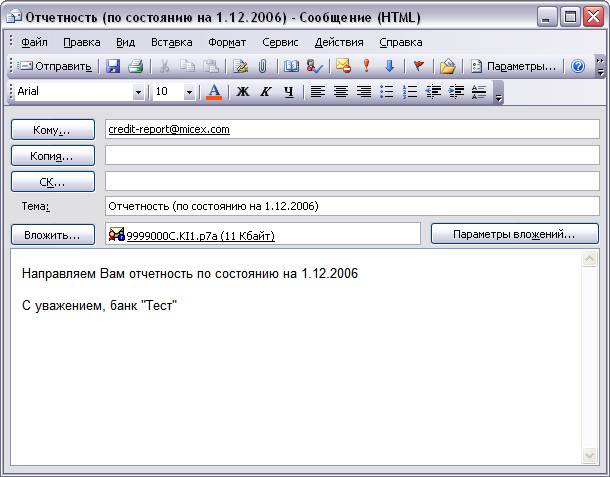The image size is (610, 477).
Task: Open the Файл menu
Action: (x=34, y=42)
